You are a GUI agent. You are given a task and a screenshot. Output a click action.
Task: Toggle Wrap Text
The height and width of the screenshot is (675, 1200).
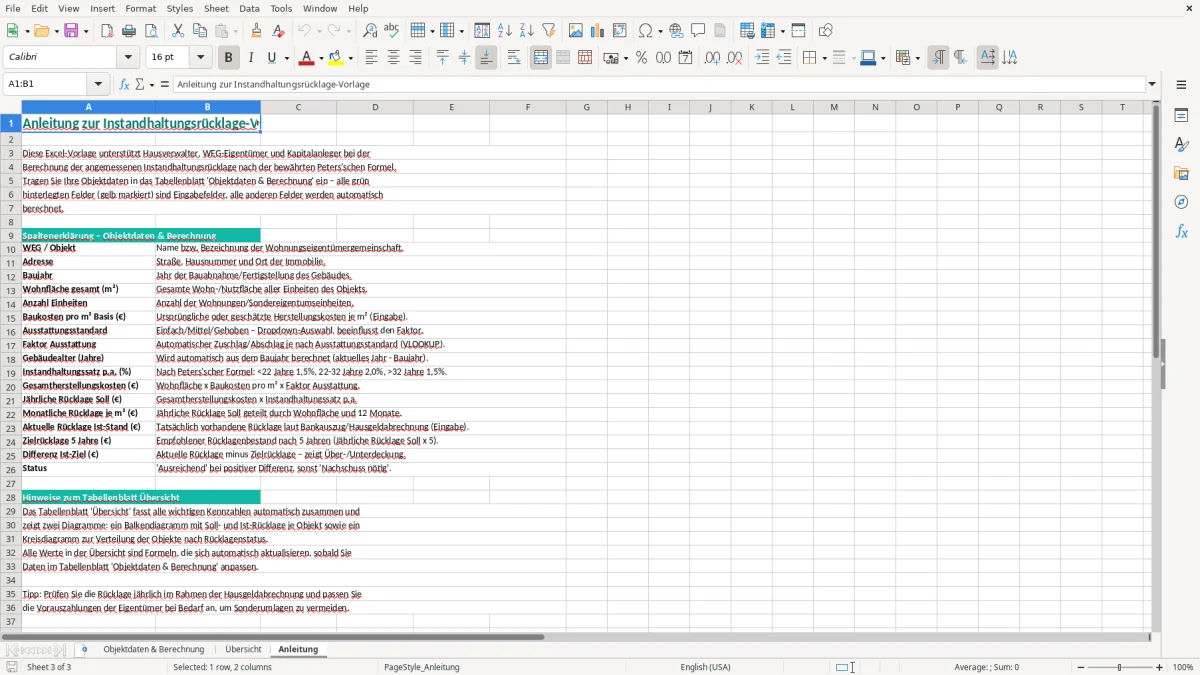pyautogui.click(x=514, y=58)
